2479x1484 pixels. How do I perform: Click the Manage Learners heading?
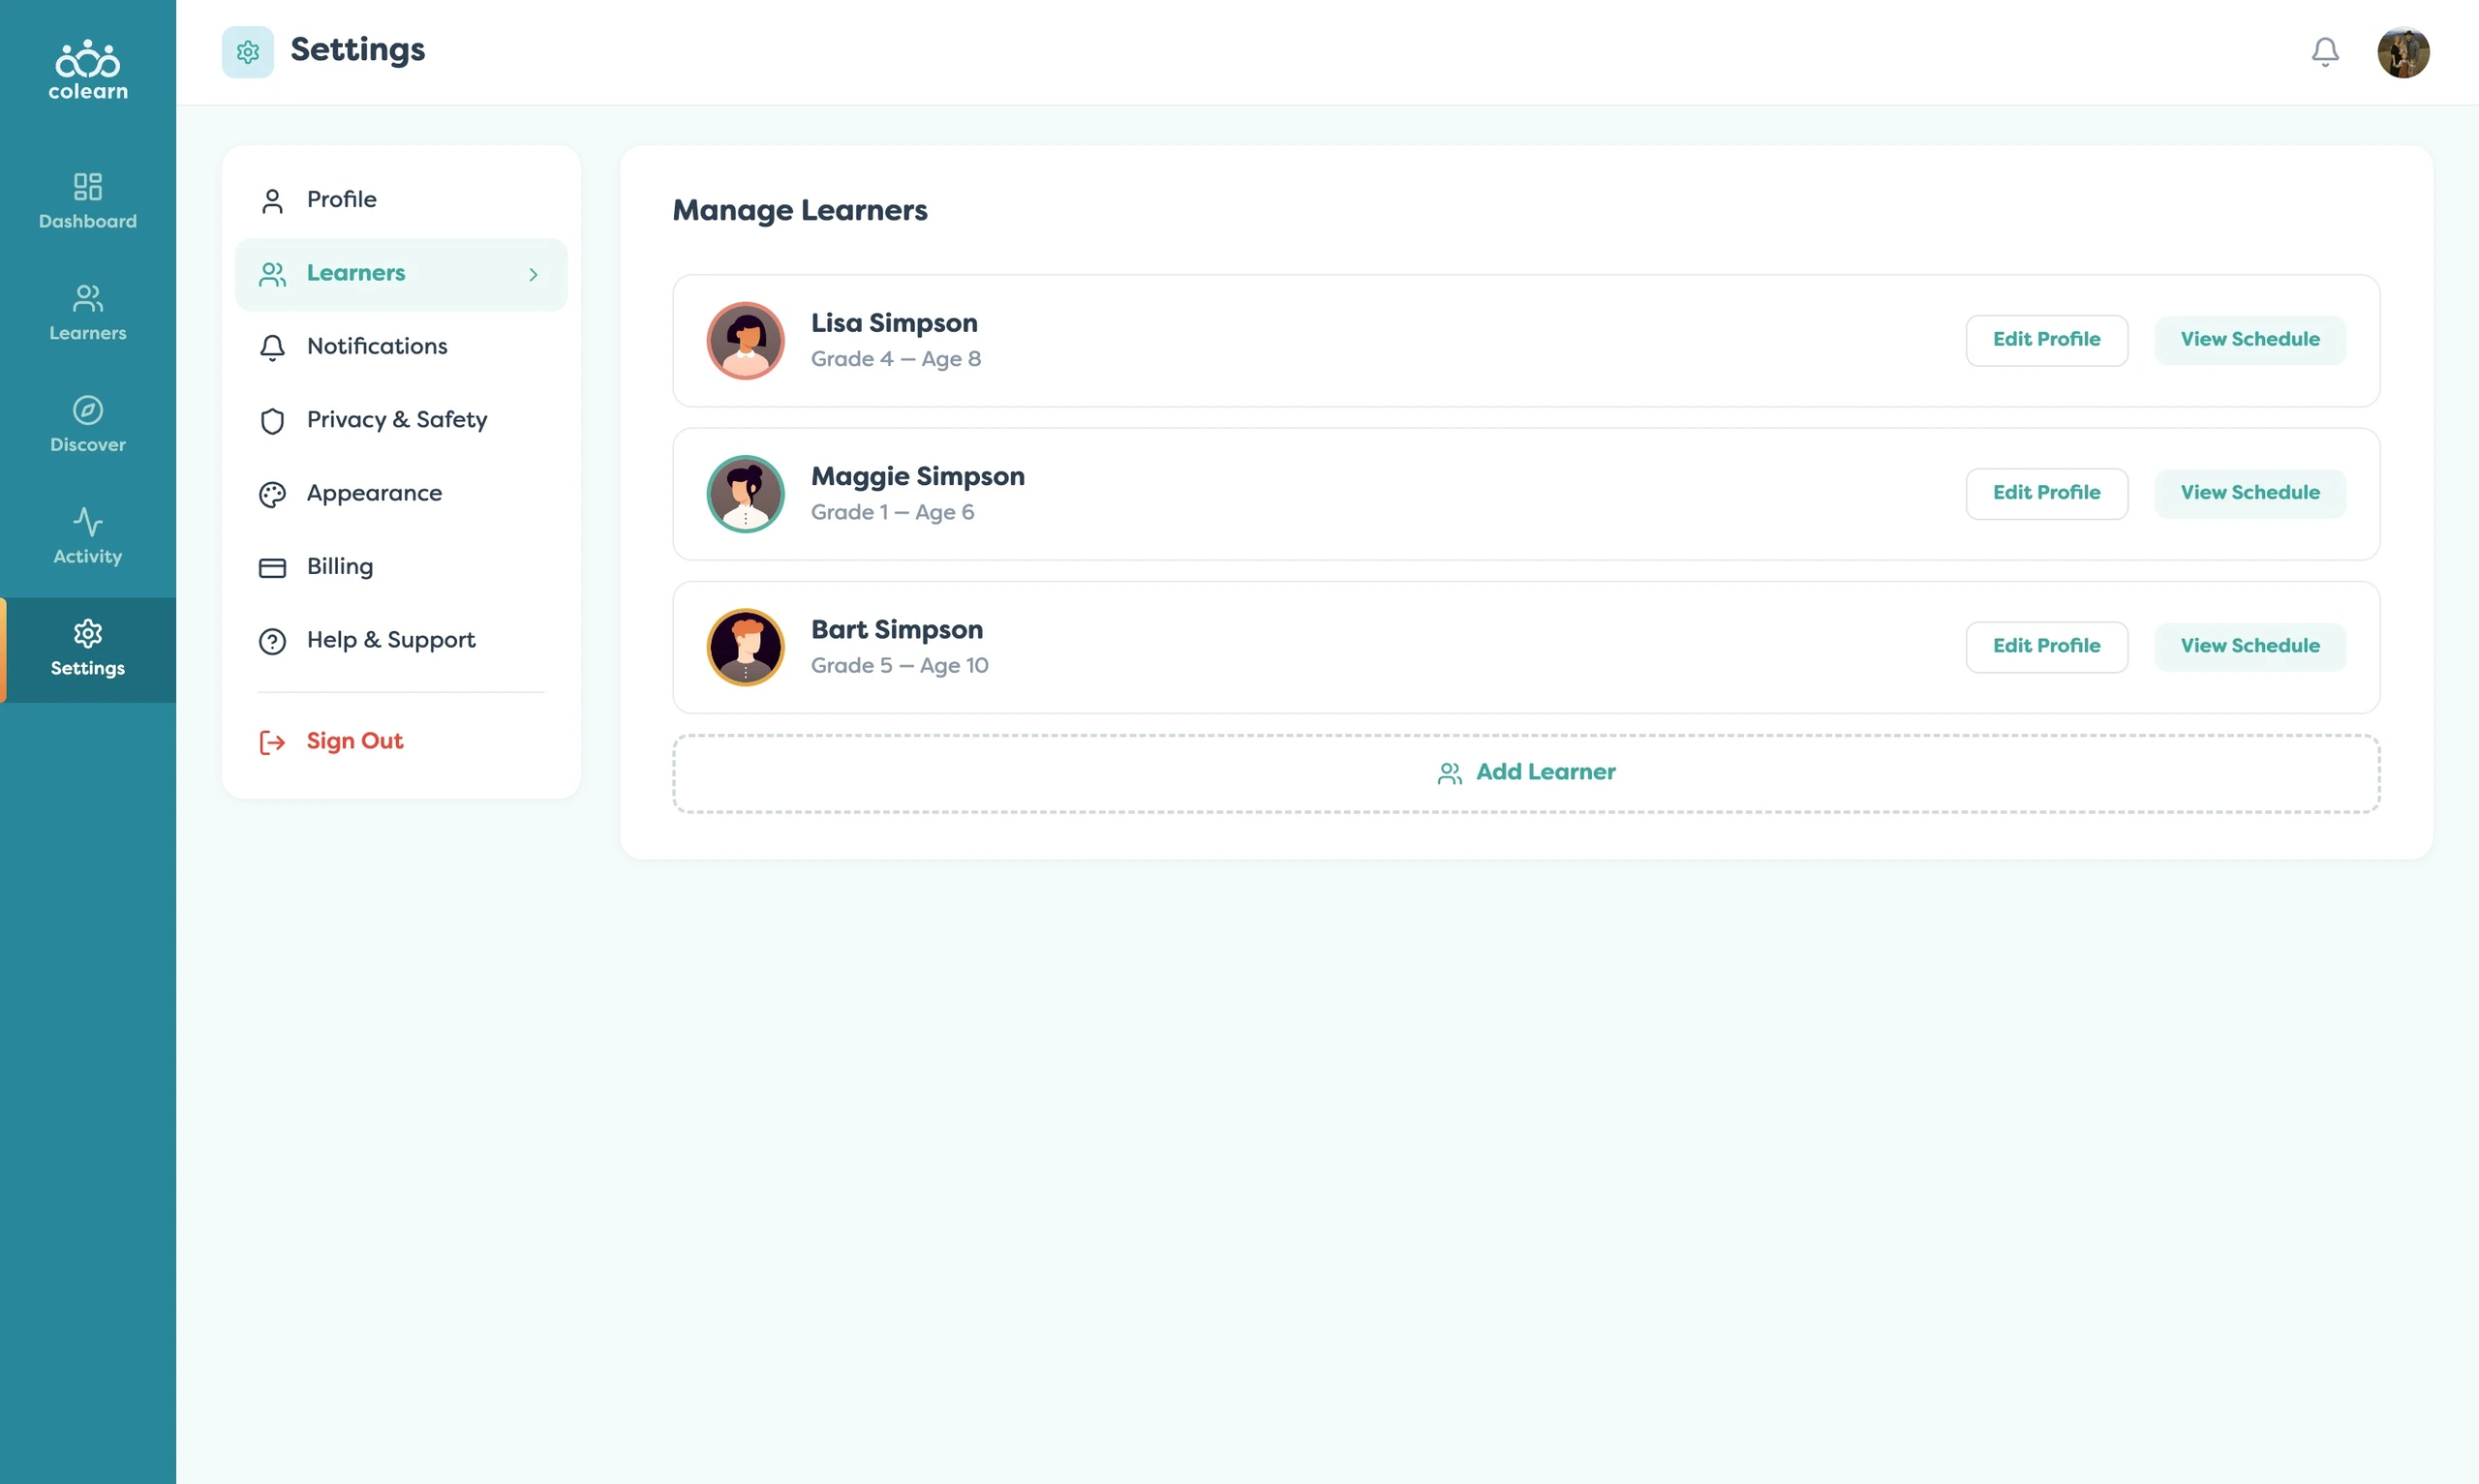pos(800,211)
